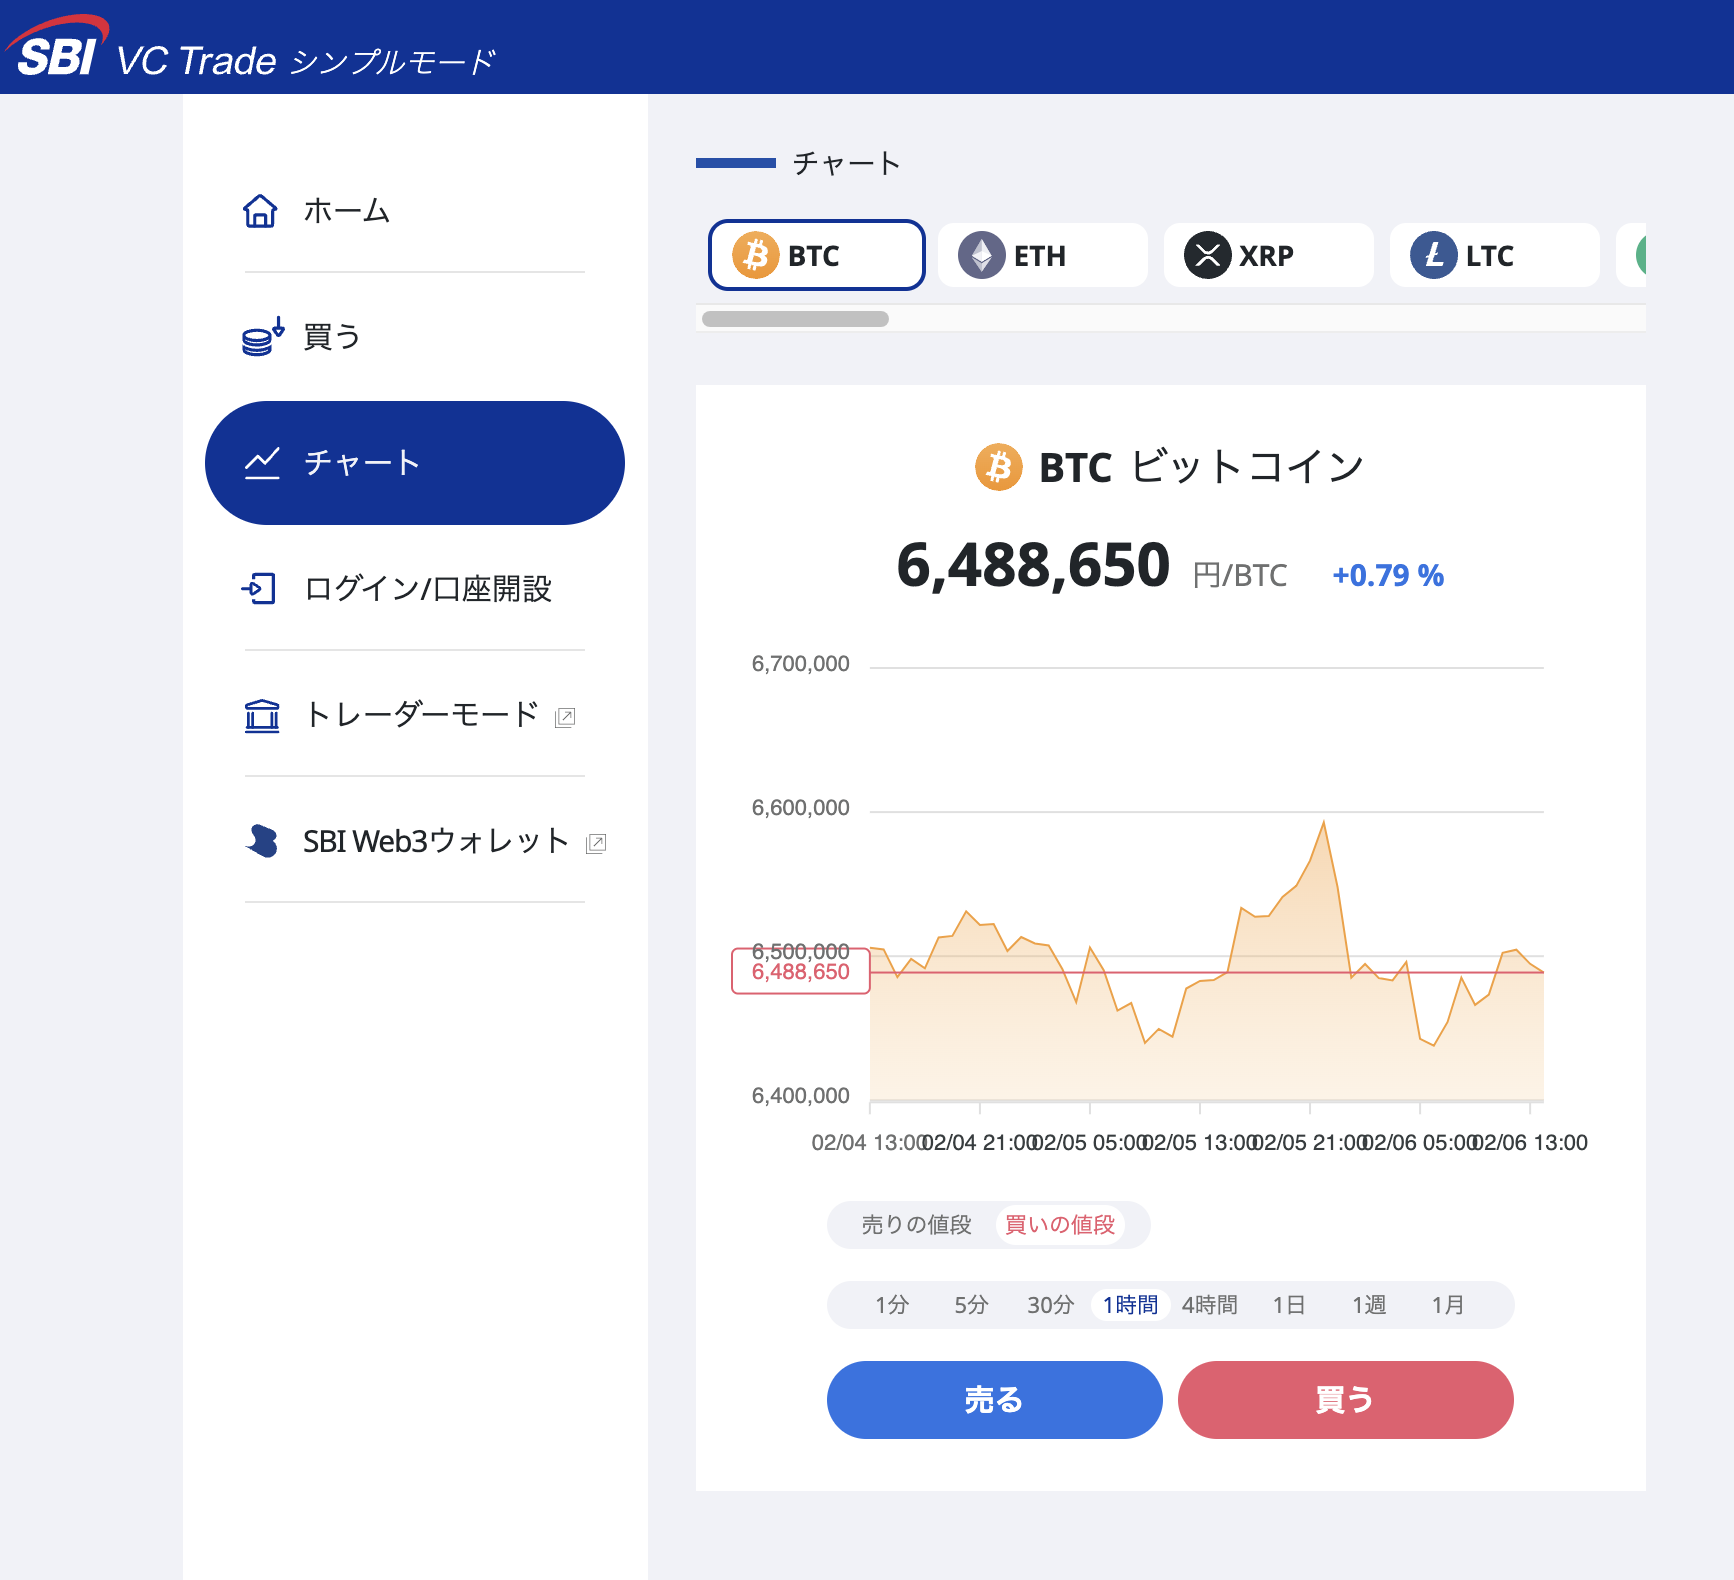Switch to the XRP currency tab
This screenshot has width=1734, height=1580.
coord(1269,255)
